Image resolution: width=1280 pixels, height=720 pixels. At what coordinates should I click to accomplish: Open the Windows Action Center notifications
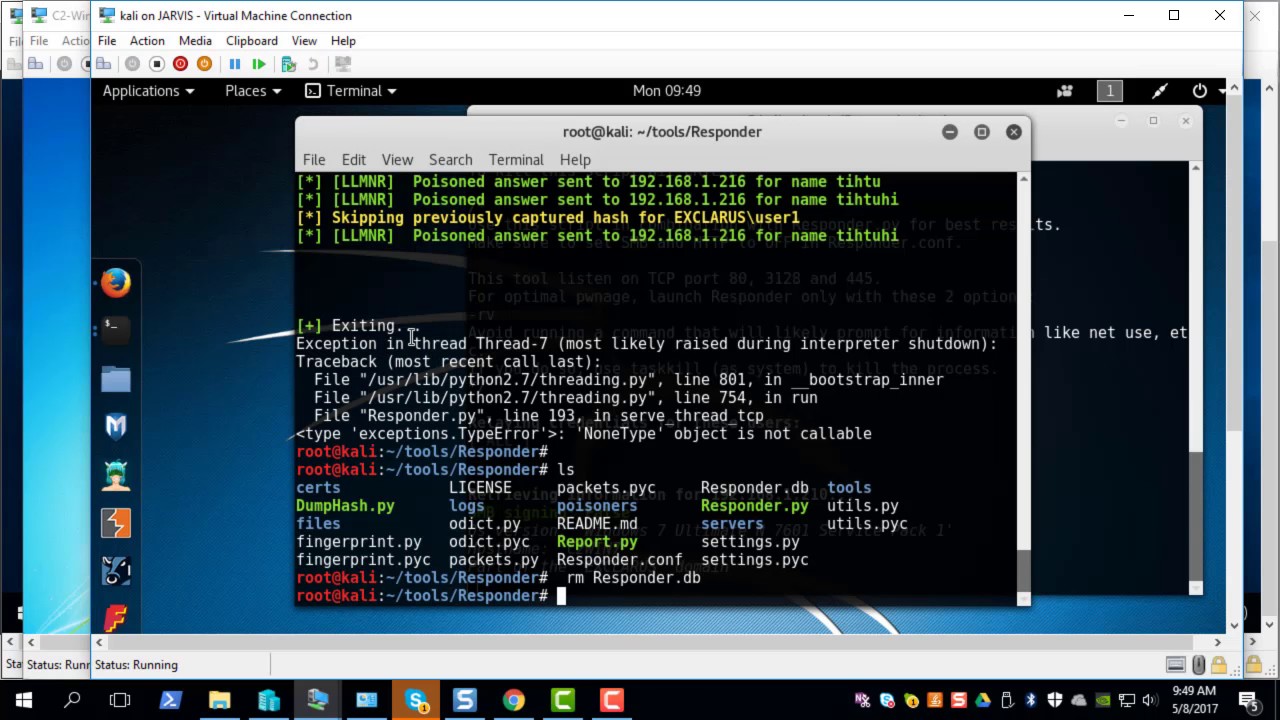pyautogui.click(x=1248, y=700)
